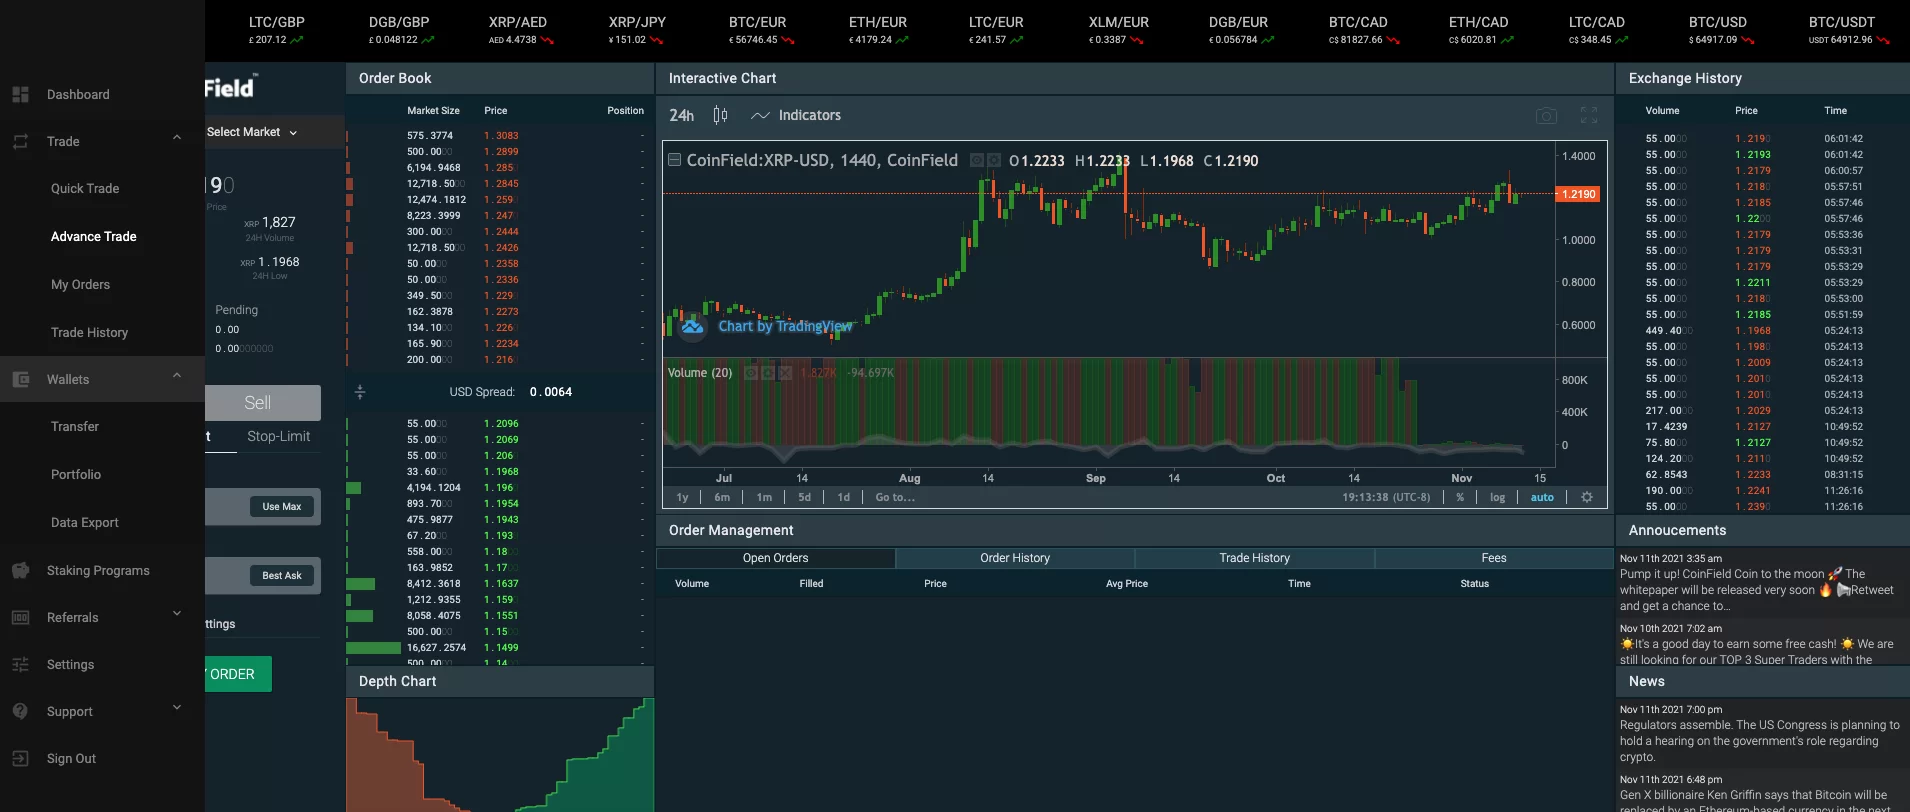Open settings for XRP-USD series legend
Image resolution: width=1910 pixels, height=812 pixels.
pos(993,160)
